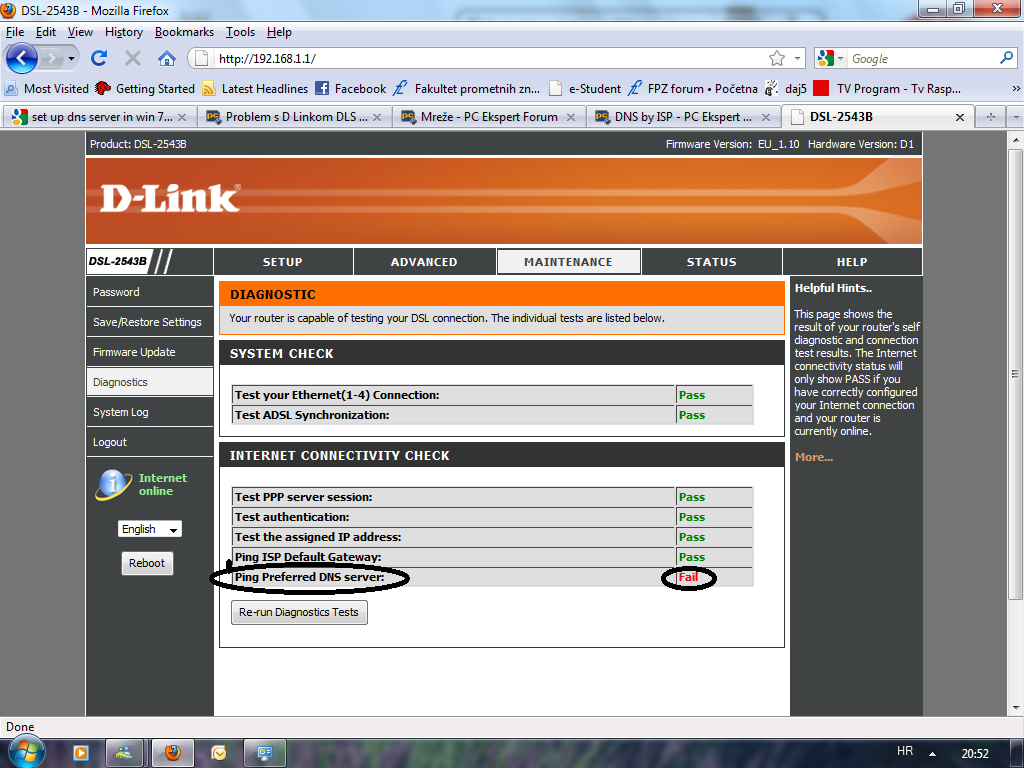Screen dimensions: 1024x768
Task: Open the English language dropdown
Action: [150, 529]
